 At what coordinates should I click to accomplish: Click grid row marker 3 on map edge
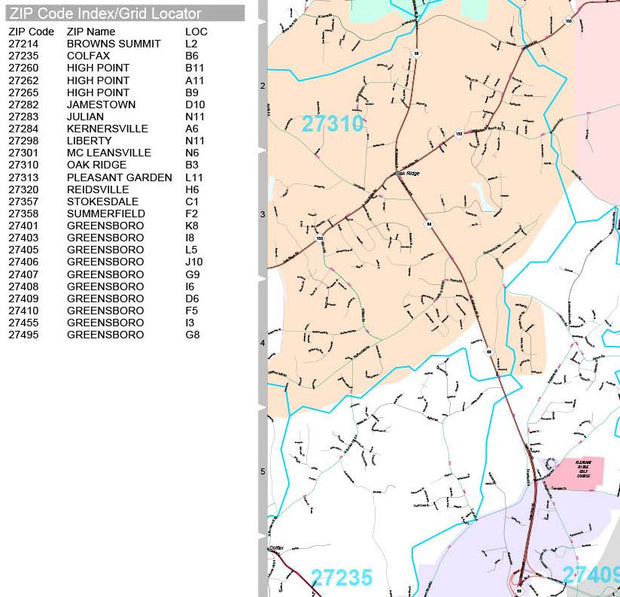point(263,215)
